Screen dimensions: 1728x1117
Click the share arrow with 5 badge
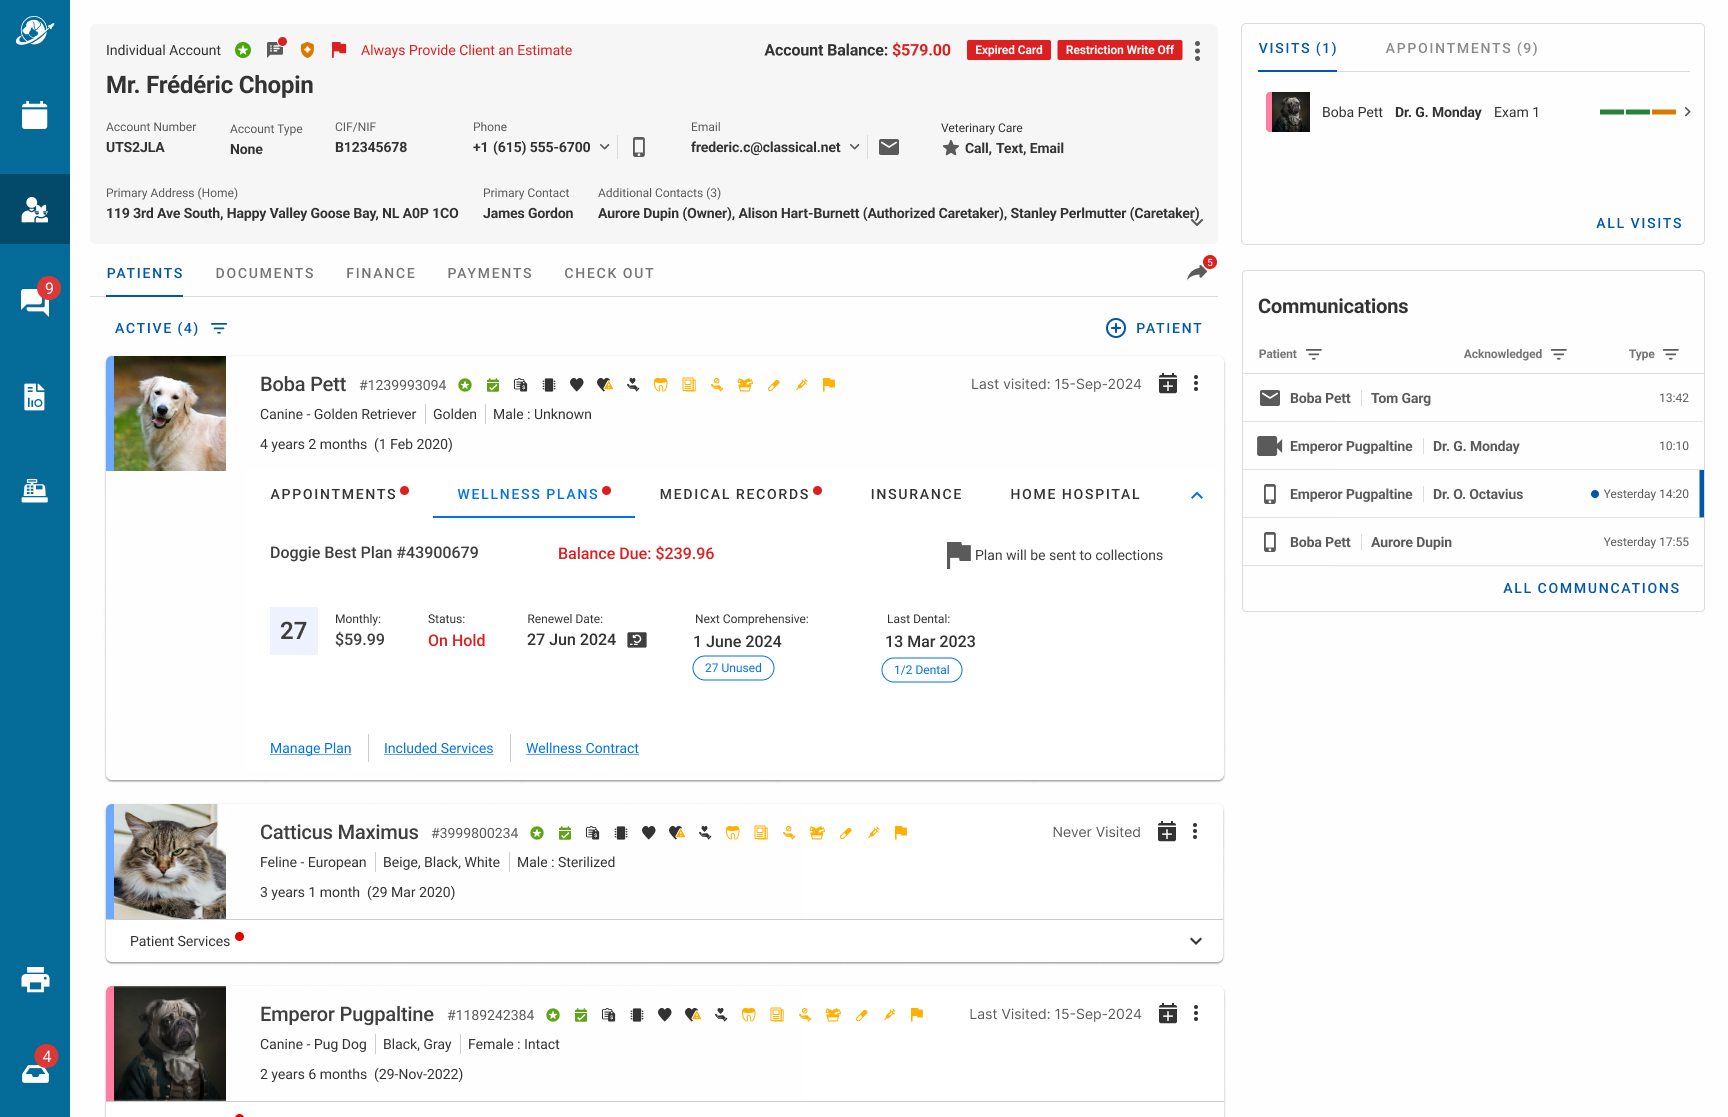1197,272
